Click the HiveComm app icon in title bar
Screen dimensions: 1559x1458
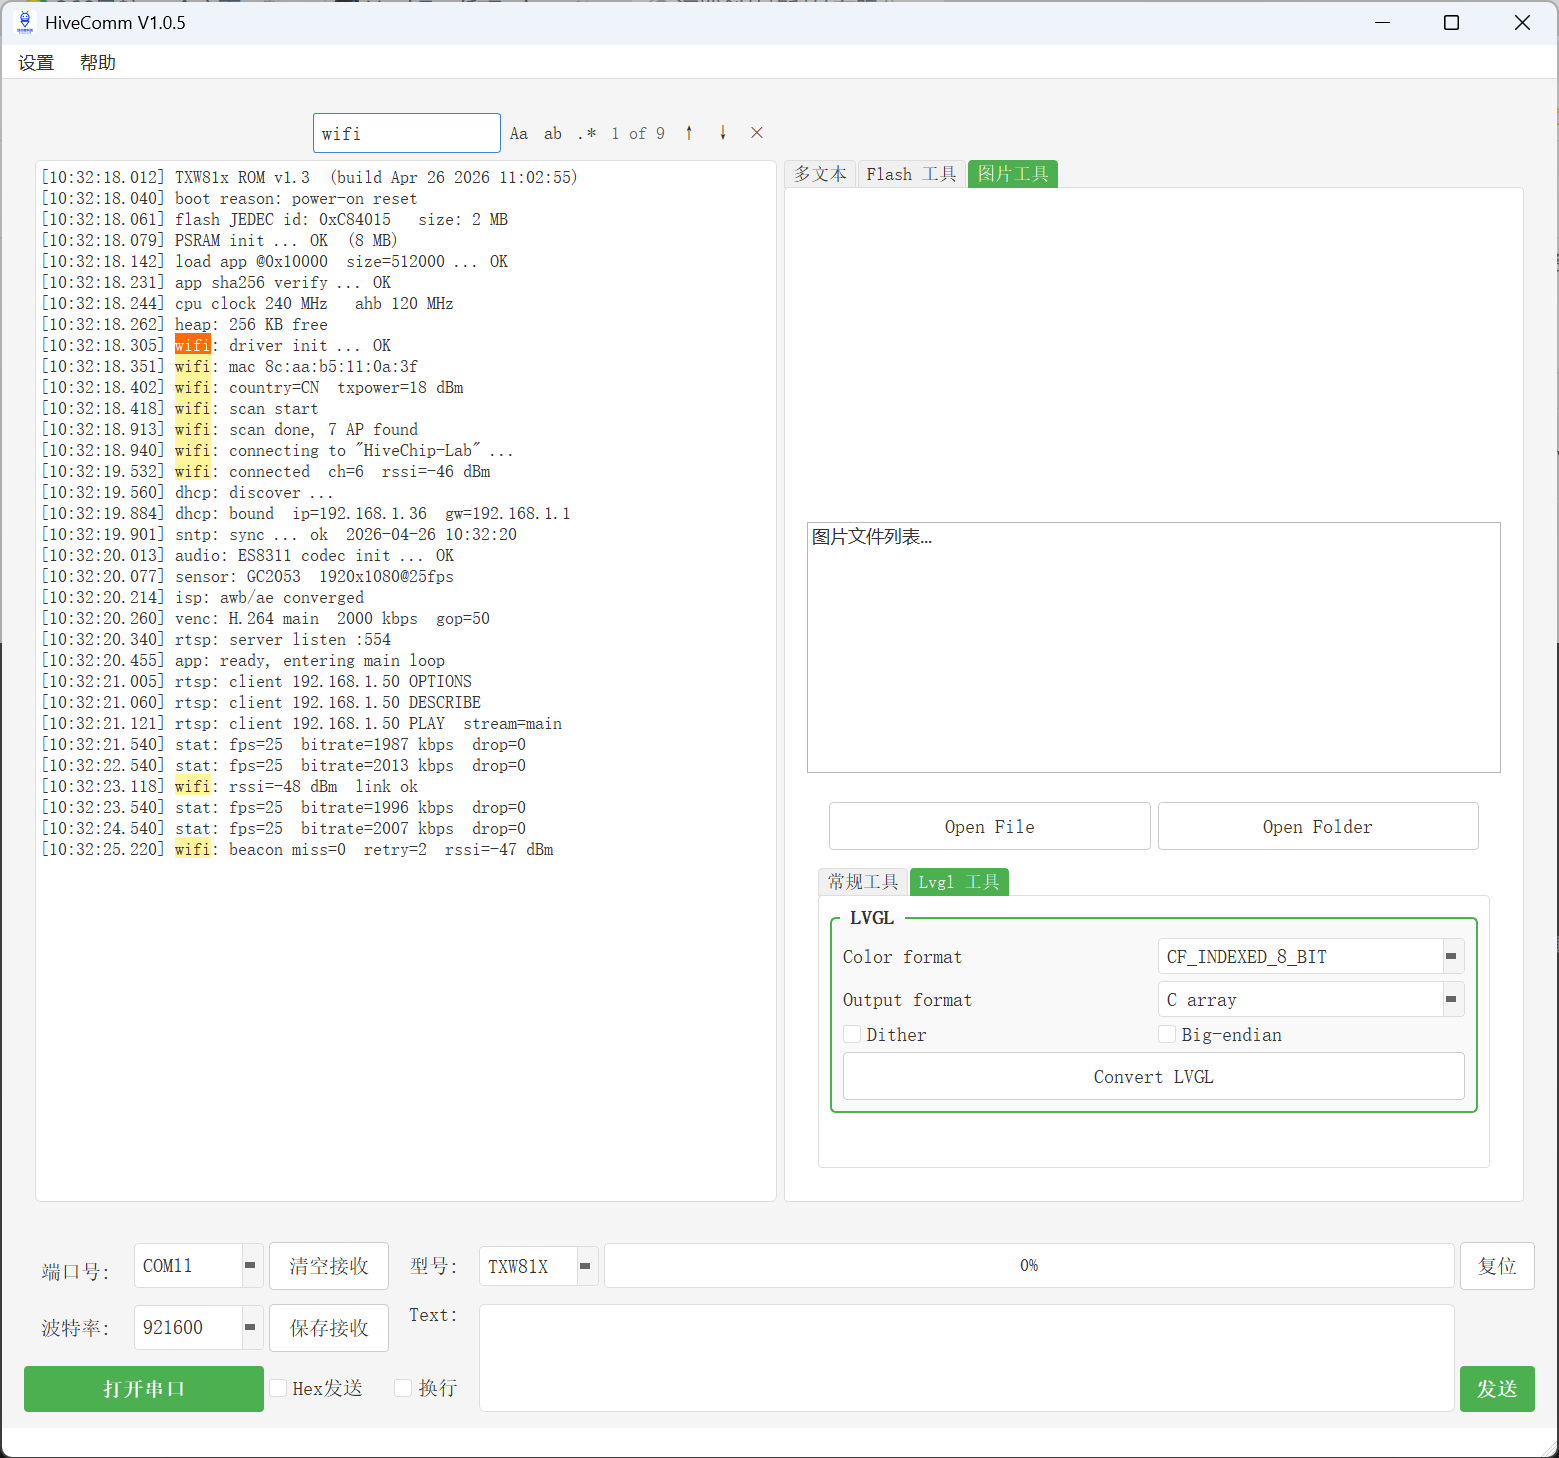(25, 22)
